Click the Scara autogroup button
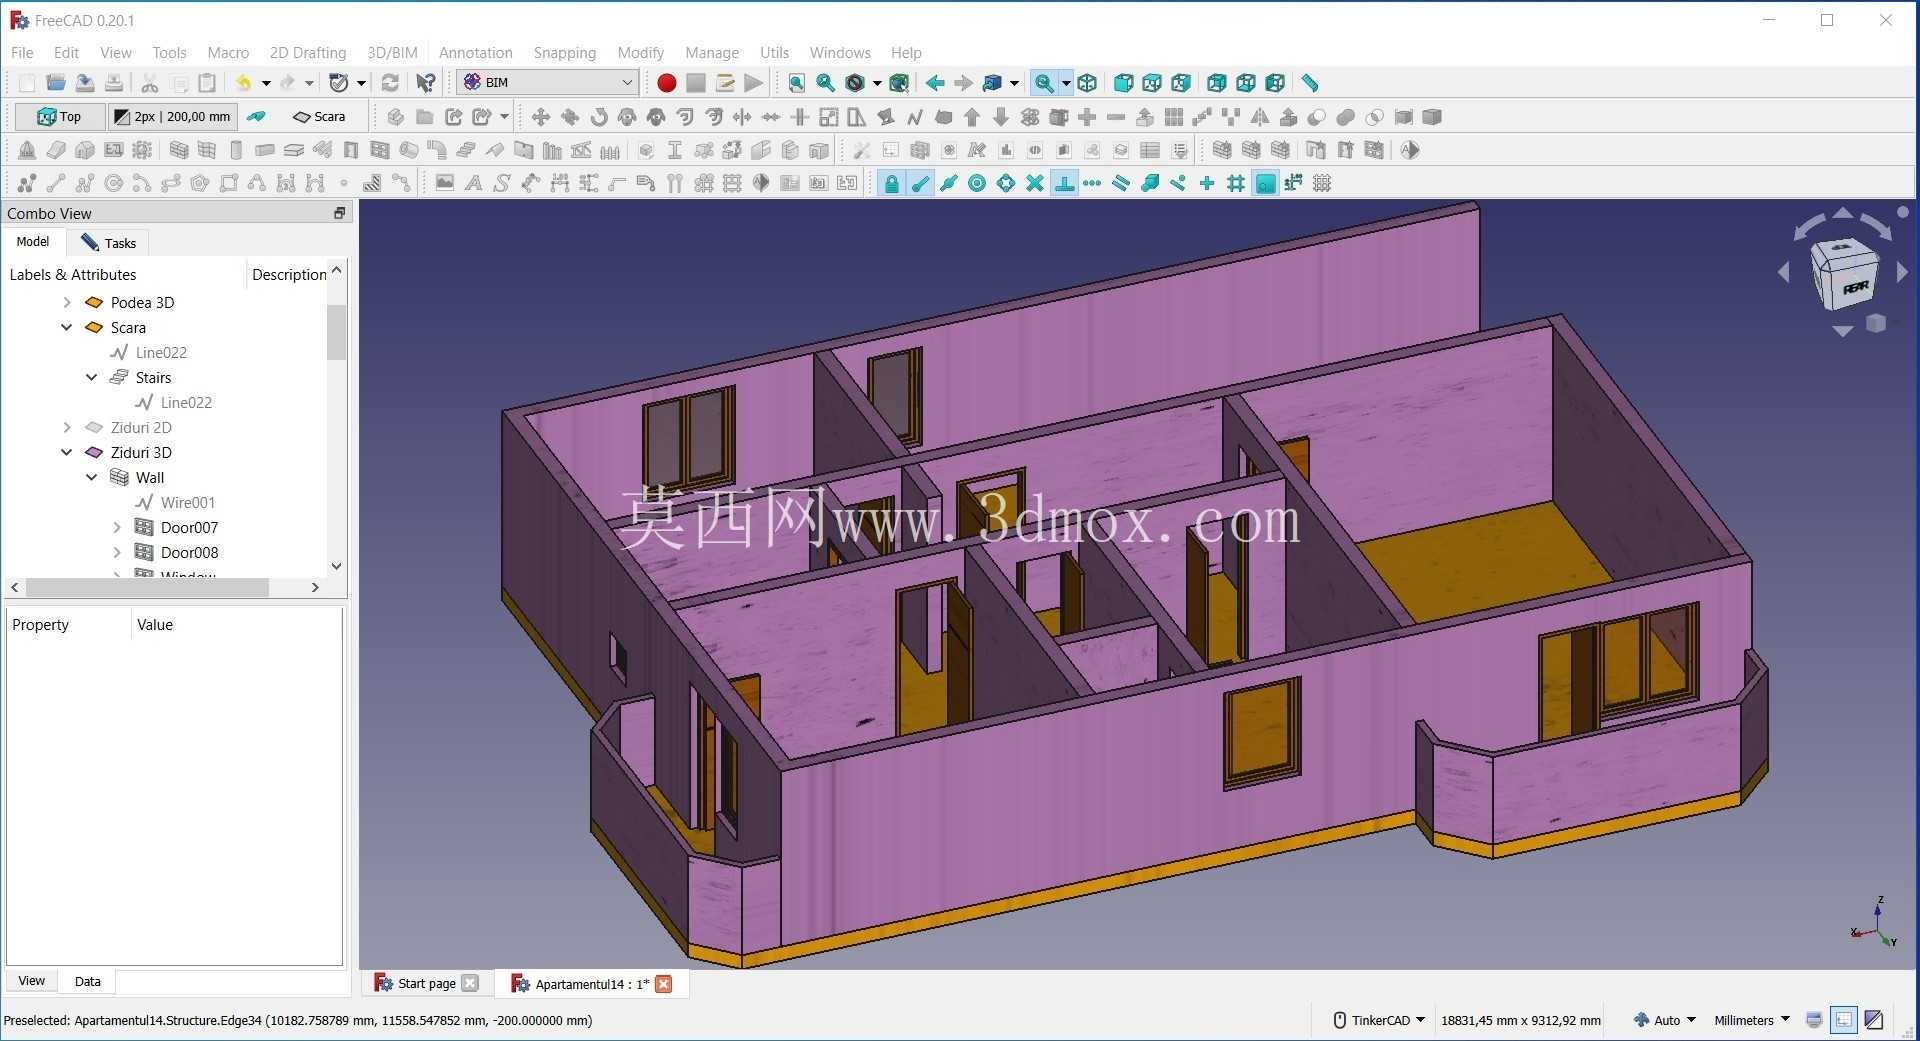The image size is (1920, 1041). coord(319,117)
